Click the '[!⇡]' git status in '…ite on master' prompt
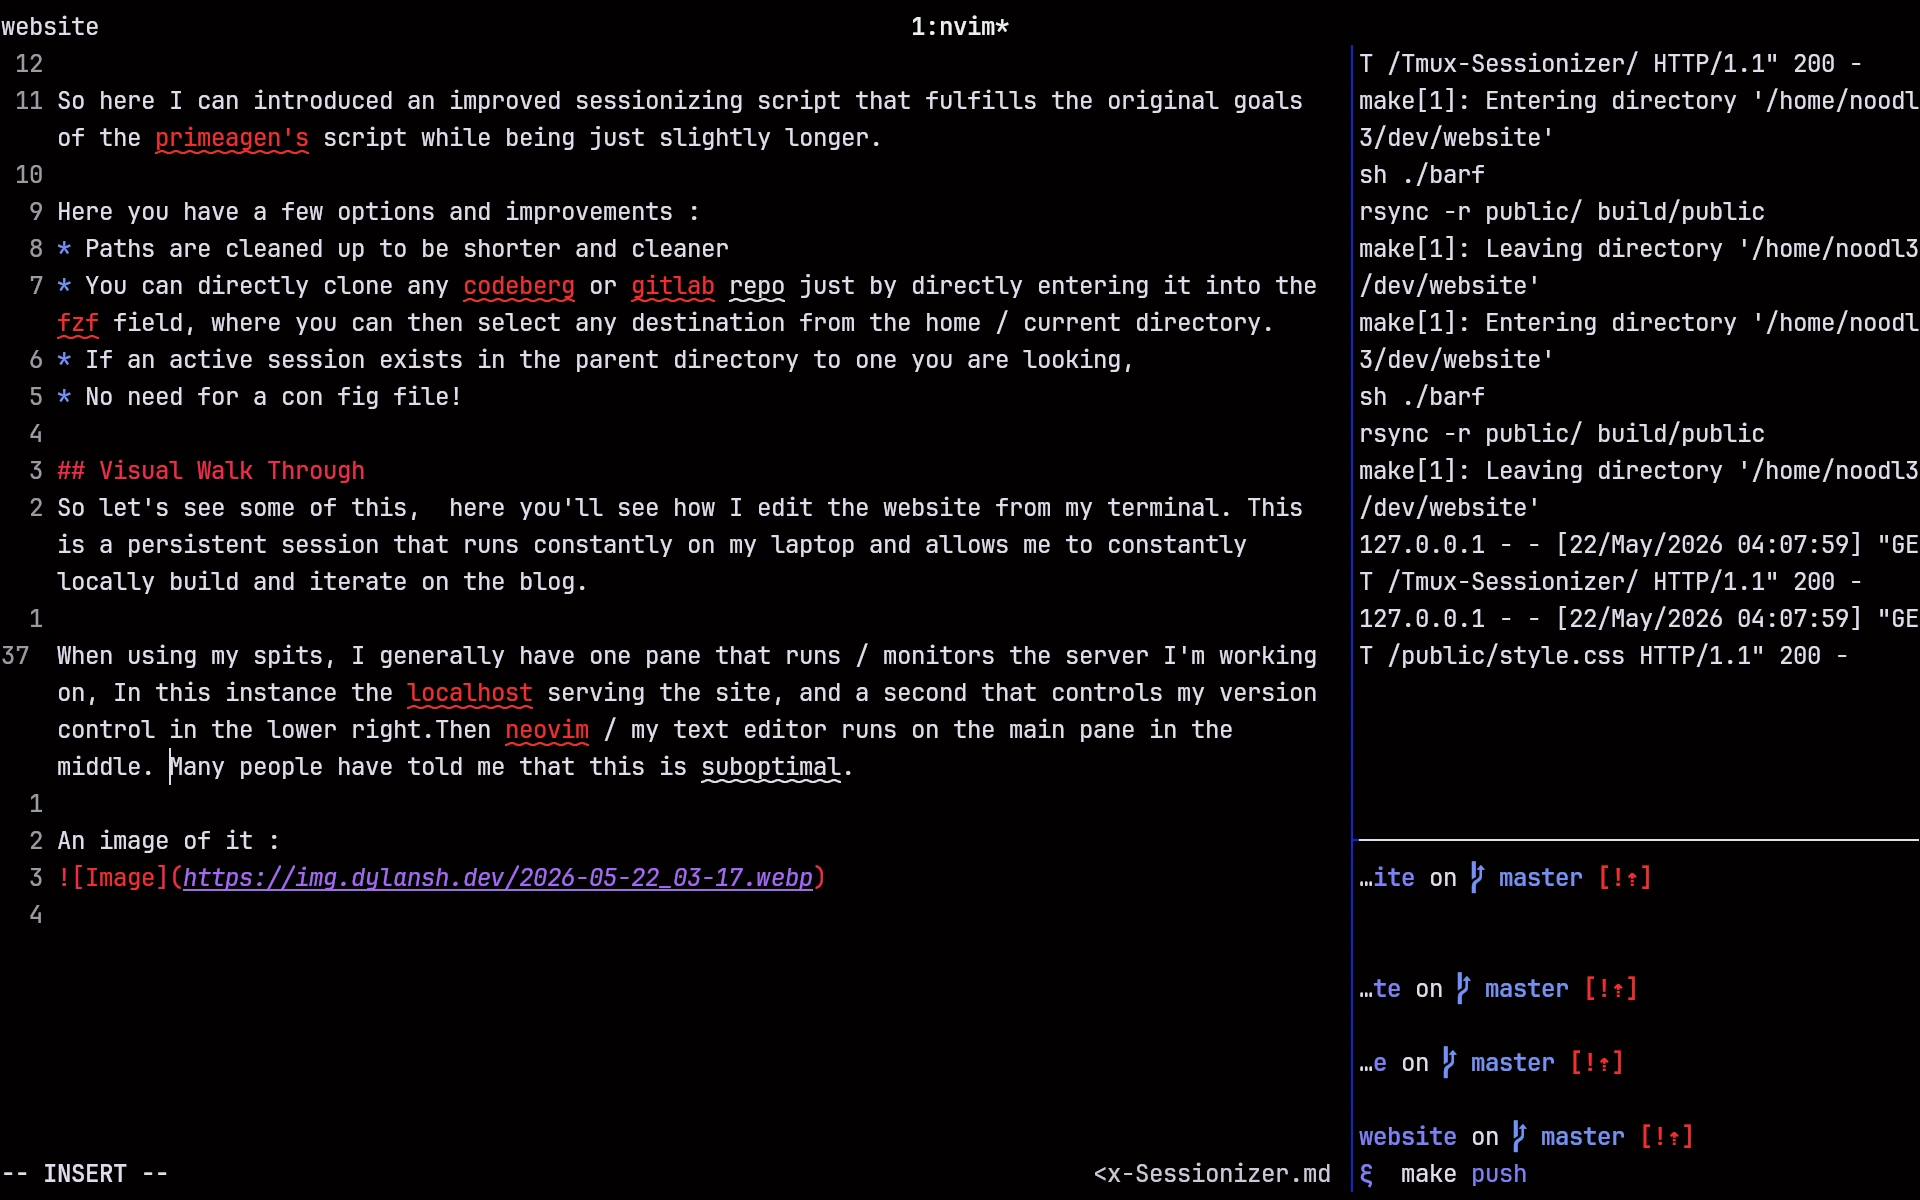The width and height of the screenshot is (1920, 1200). click(x=1624, y=878)
